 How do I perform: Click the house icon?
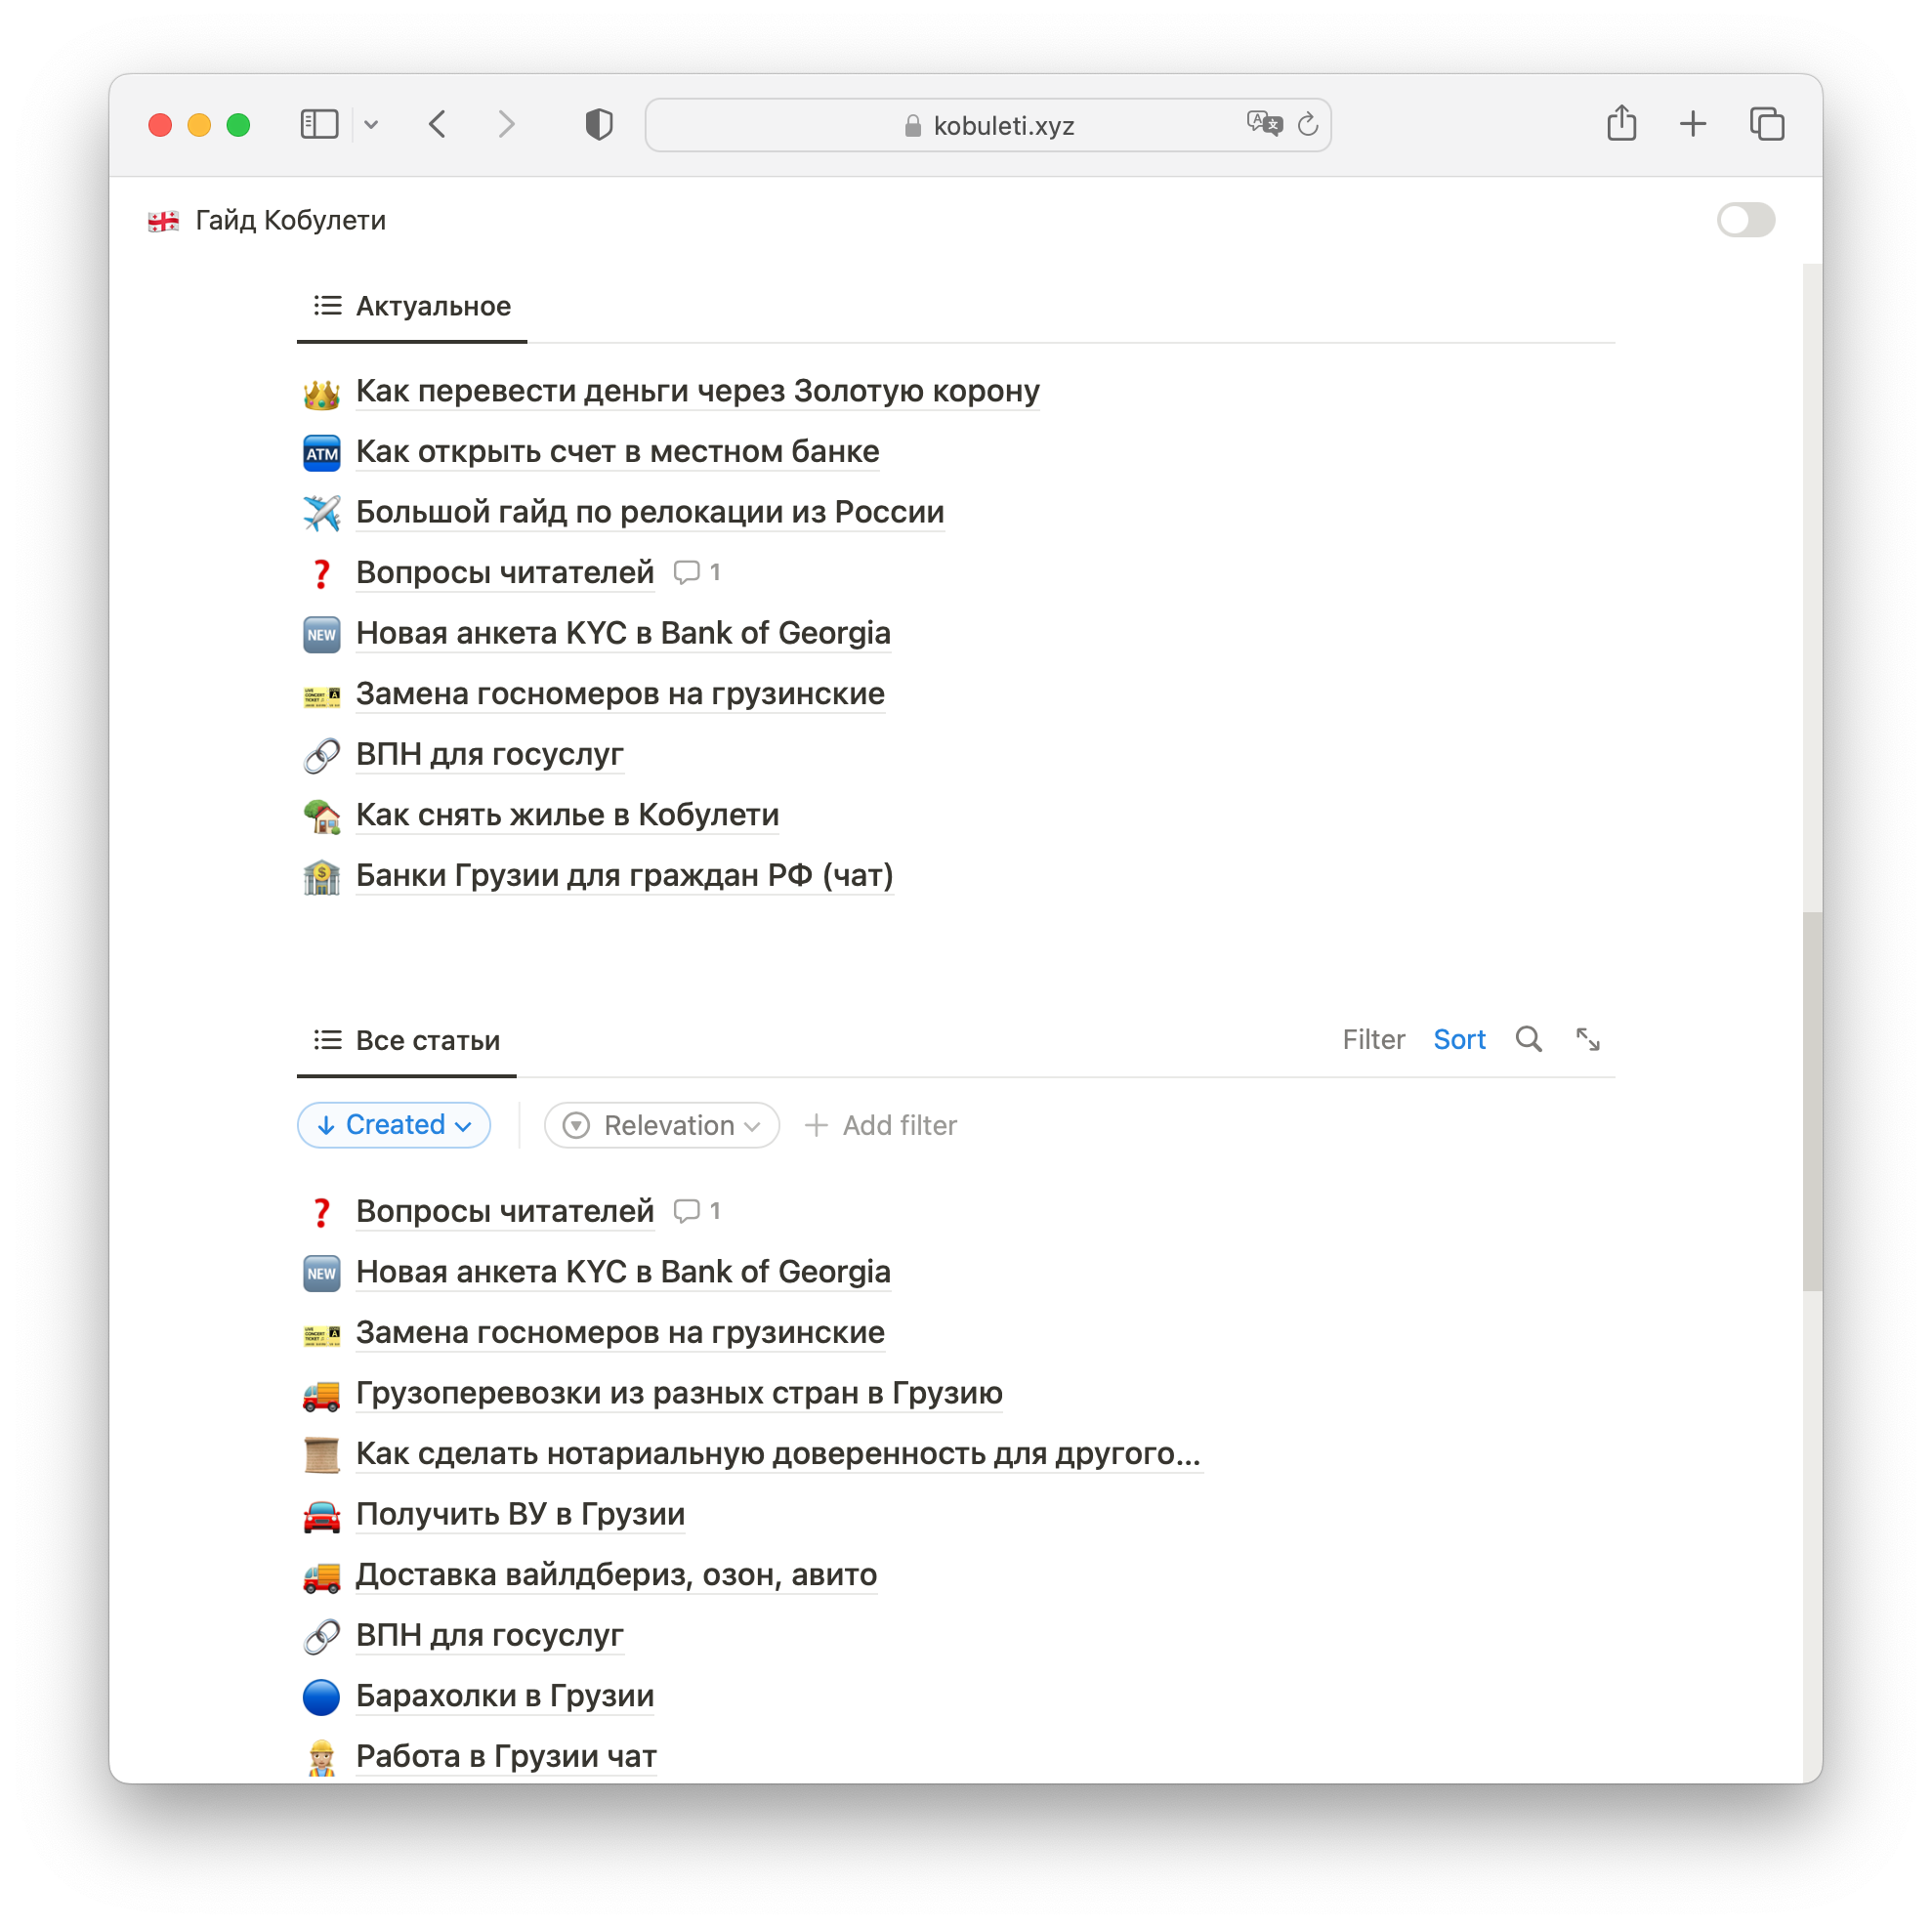[321, 817]
